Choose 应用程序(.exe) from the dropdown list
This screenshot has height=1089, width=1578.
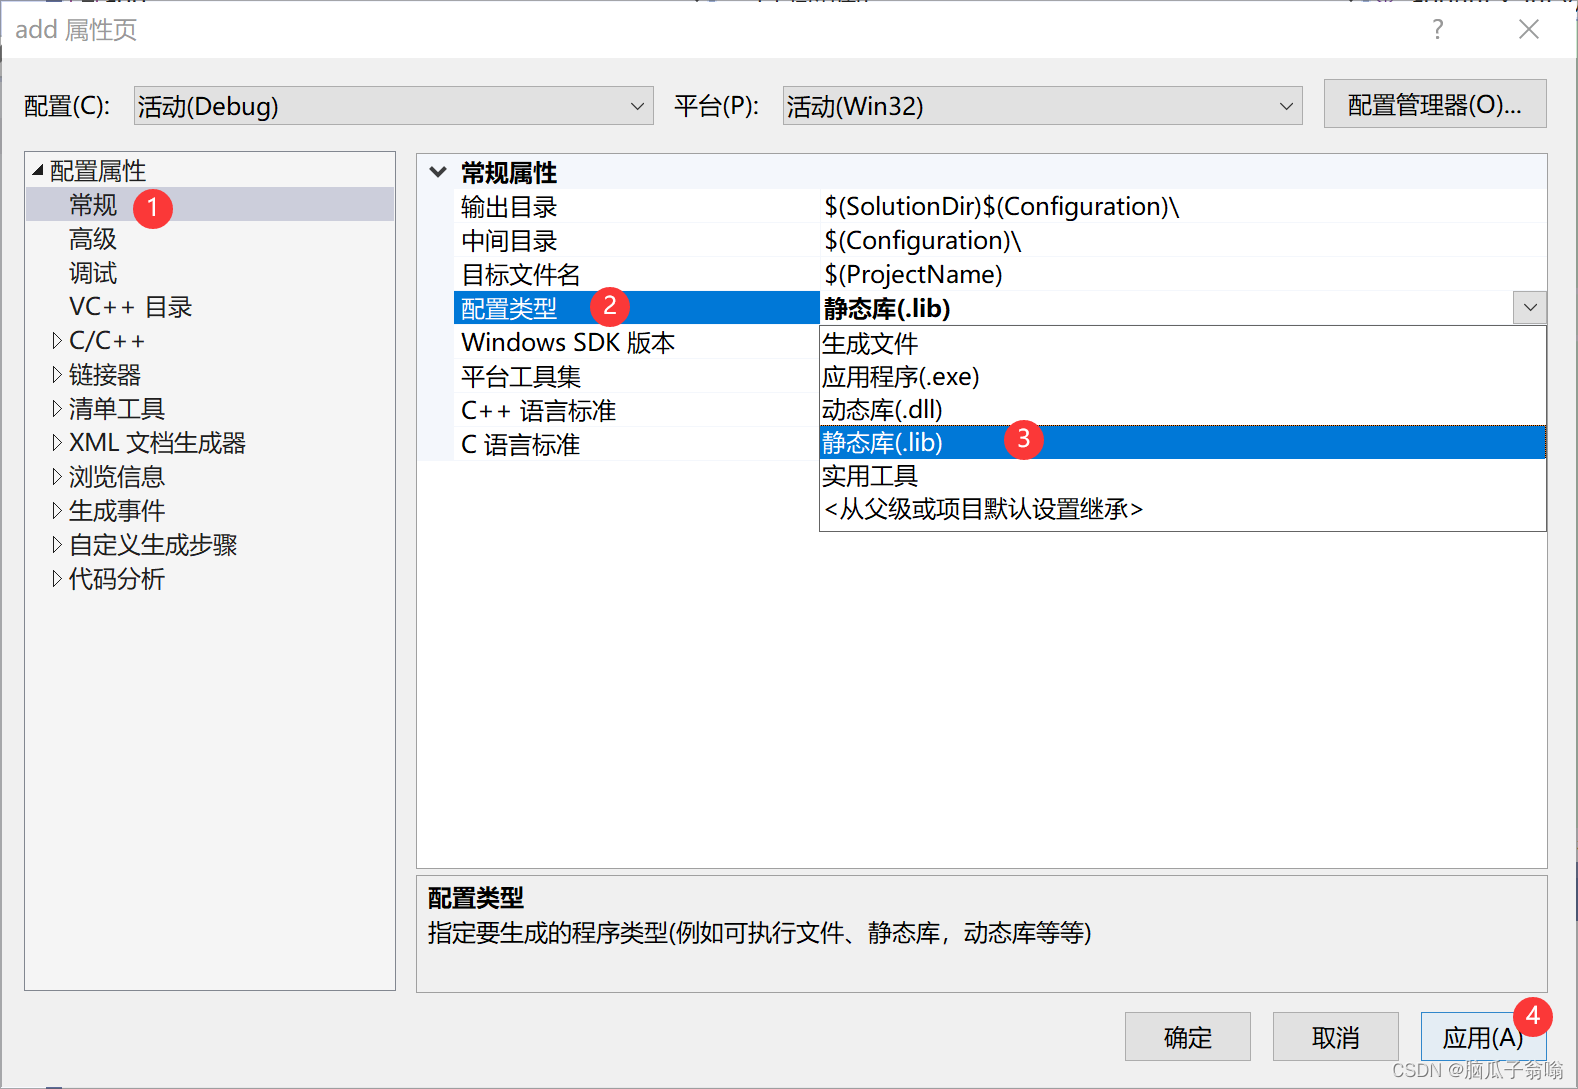(x=1183, y=376)
